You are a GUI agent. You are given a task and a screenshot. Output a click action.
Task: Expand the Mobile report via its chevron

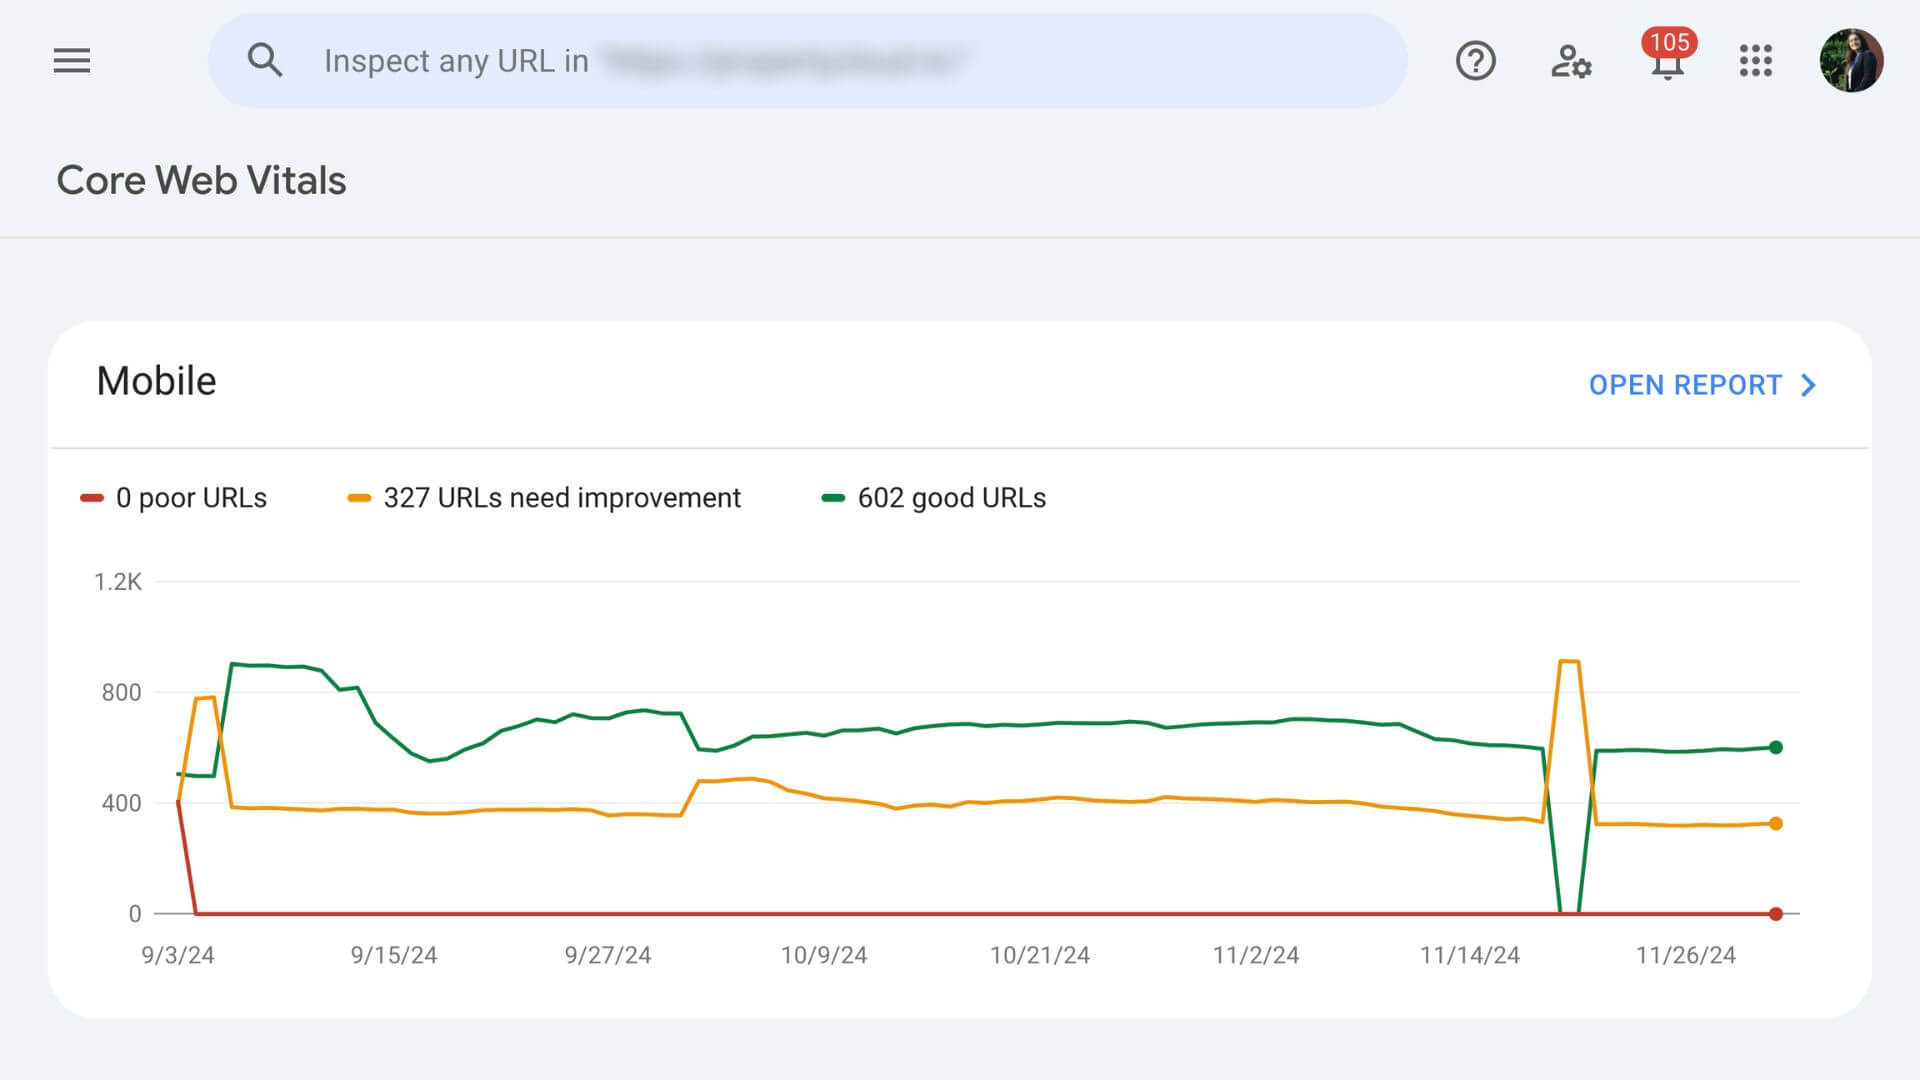[x=1807, y=385]
